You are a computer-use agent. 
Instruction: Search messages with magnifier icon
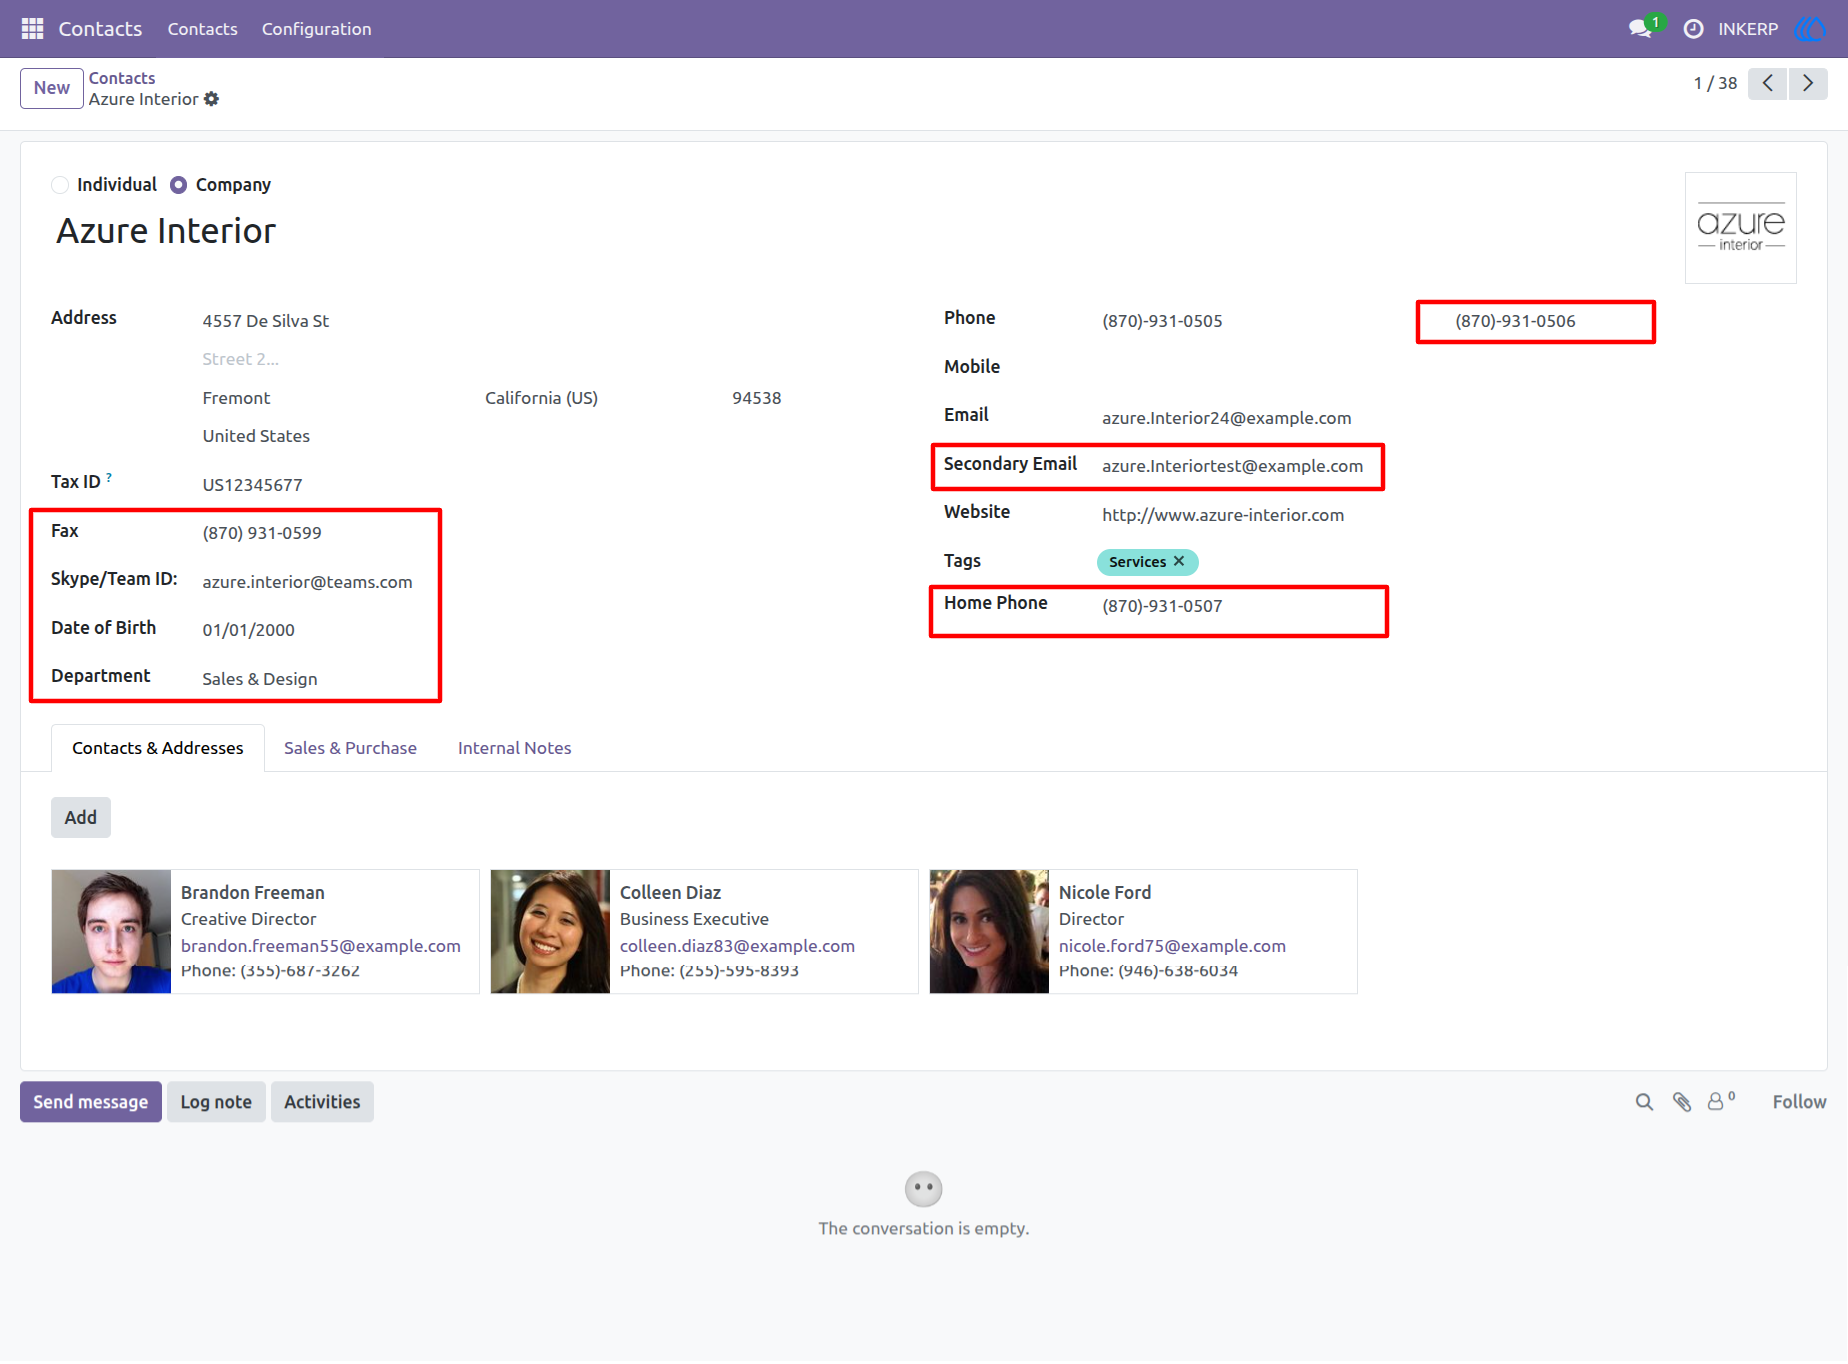[1644, 1102]
